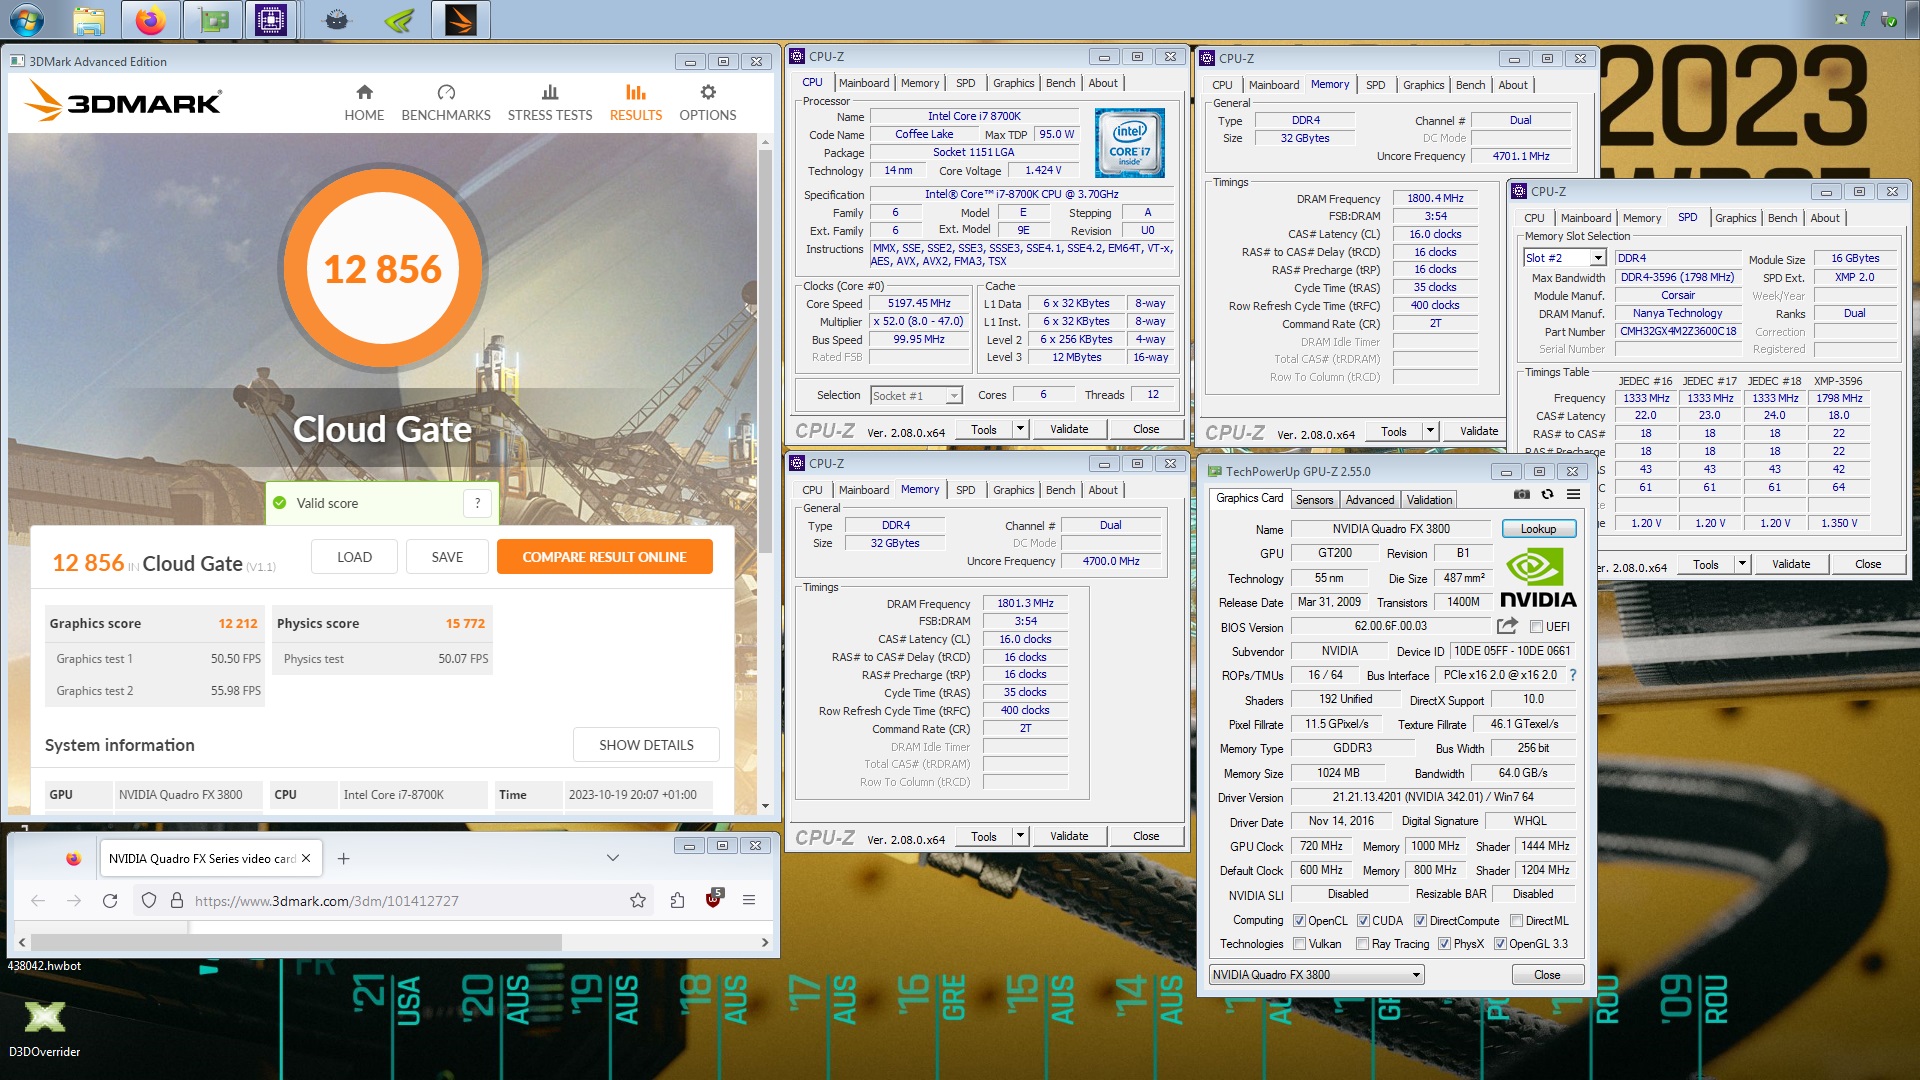Go back in Firefox
1920x1080 pixels.
(x=38, y=900)
